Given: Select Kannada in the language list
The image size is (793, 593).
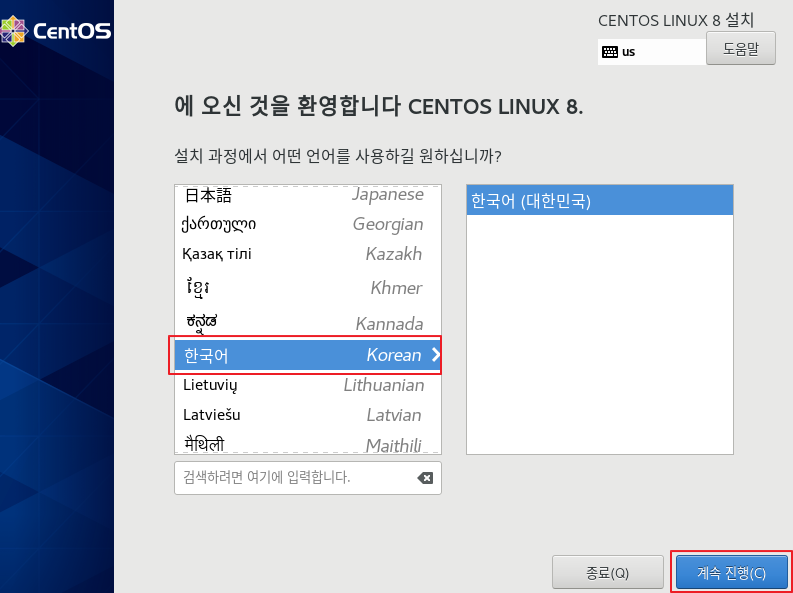Looking at the screenshot, I should [307, 323].
